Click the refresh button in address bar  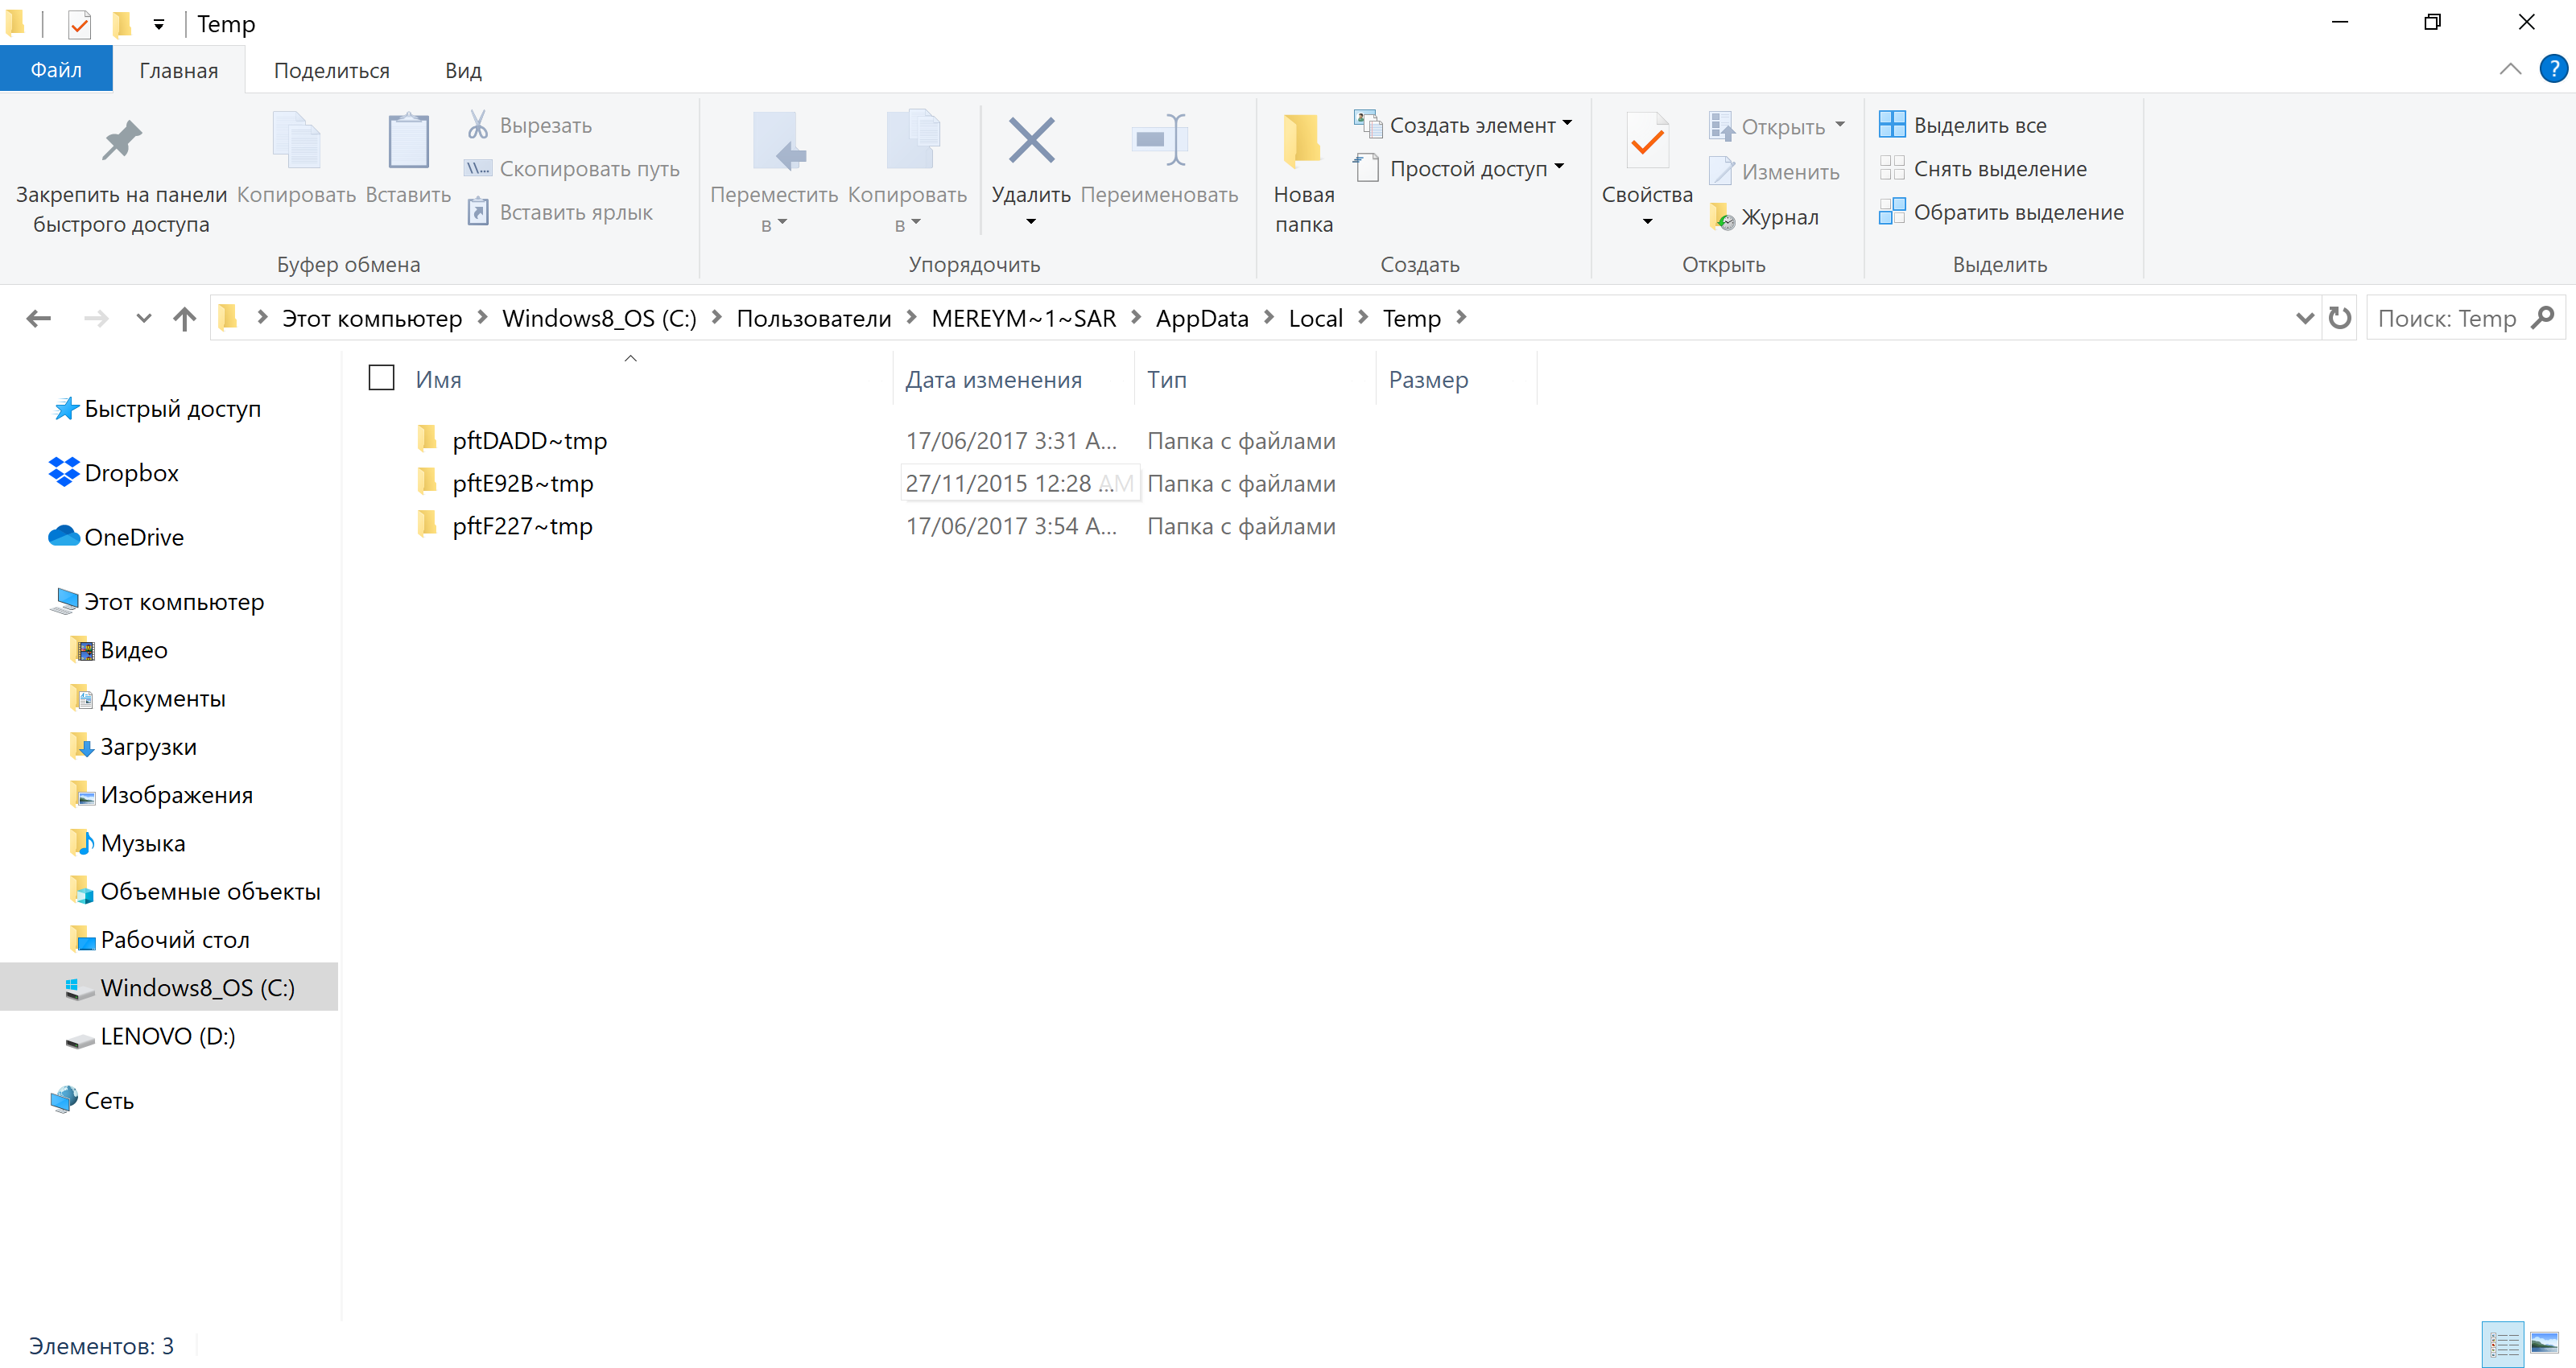2339,318
